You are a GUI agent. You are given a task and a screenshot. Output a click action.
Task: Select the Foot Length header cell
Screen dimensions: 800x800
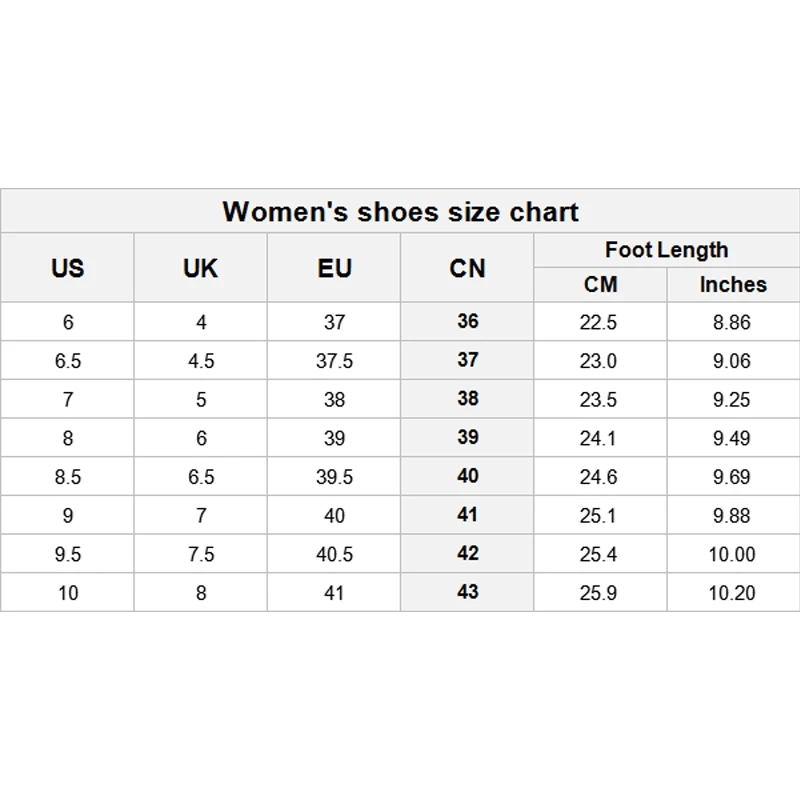pyautogui.click(x=666, y=250)
